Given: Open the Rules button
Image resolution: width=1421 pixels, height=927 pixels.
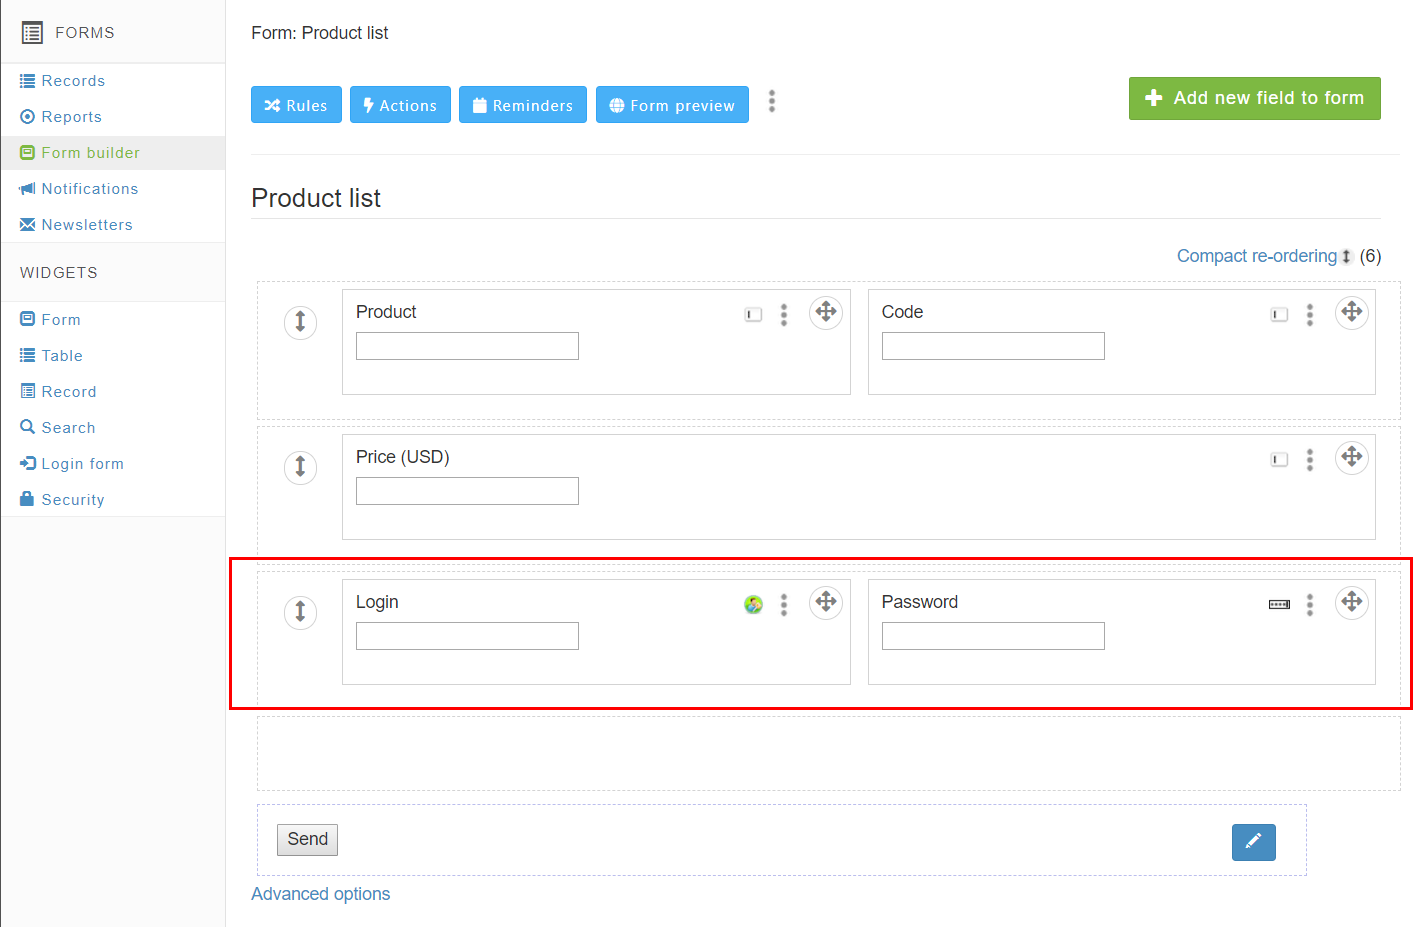Looking at the screenshot, I should (296, 105).
